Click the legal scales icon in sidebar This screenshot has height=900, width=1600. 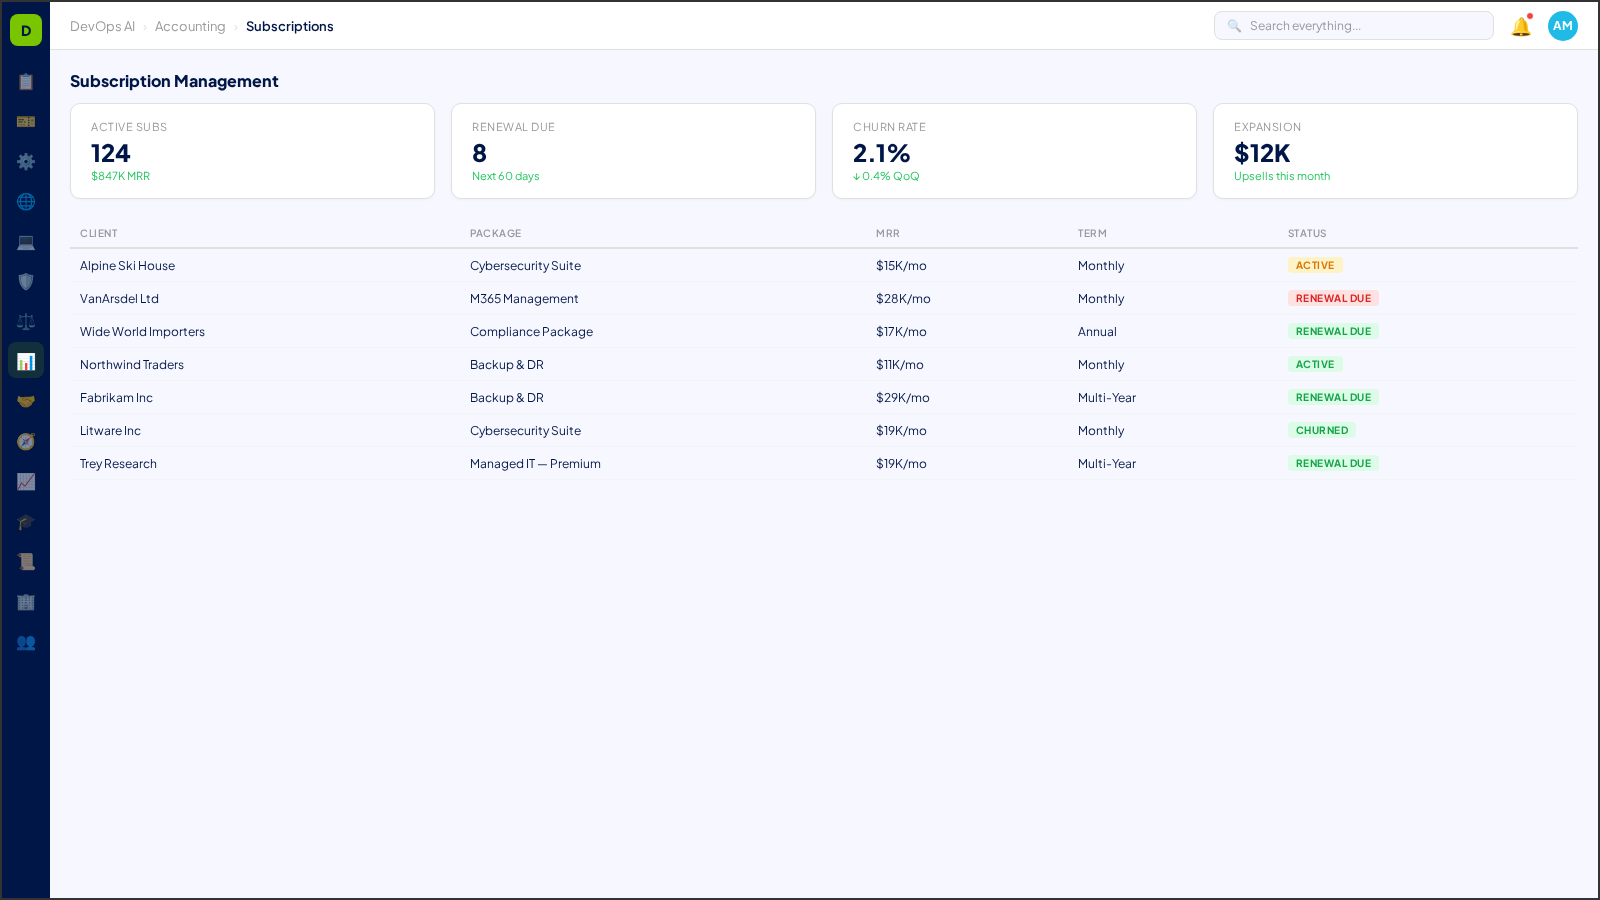[25, 321]
